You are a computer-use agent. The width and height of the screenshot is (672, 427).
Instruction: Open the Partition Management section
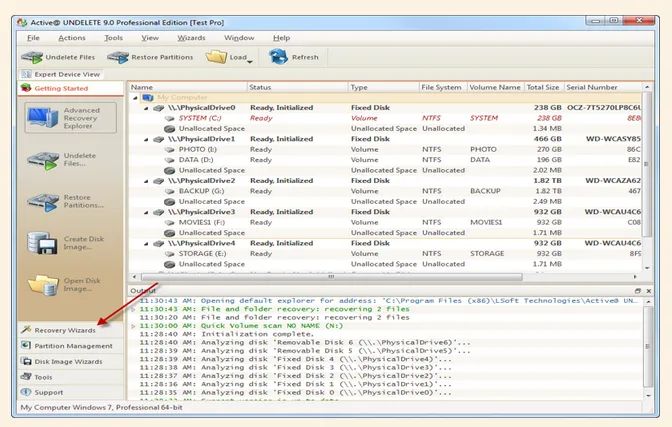point(73,345)
